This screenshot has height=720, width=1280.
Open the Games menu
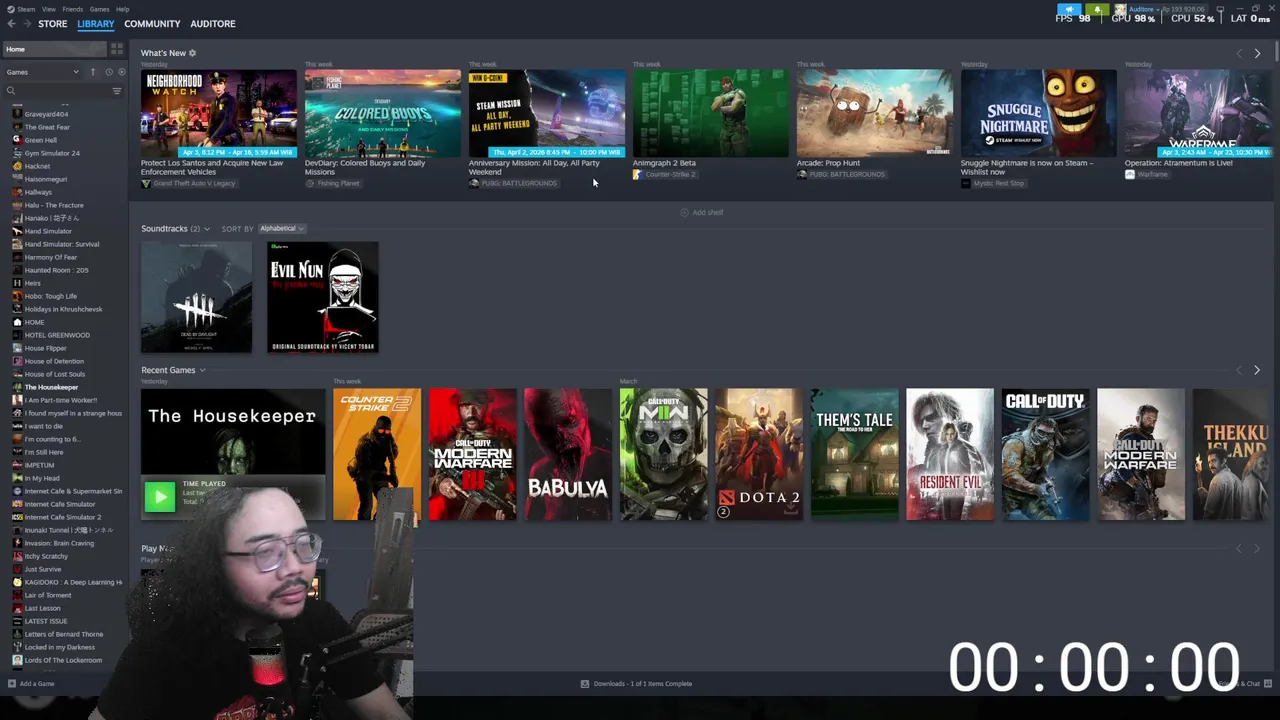tap(99, 9)
